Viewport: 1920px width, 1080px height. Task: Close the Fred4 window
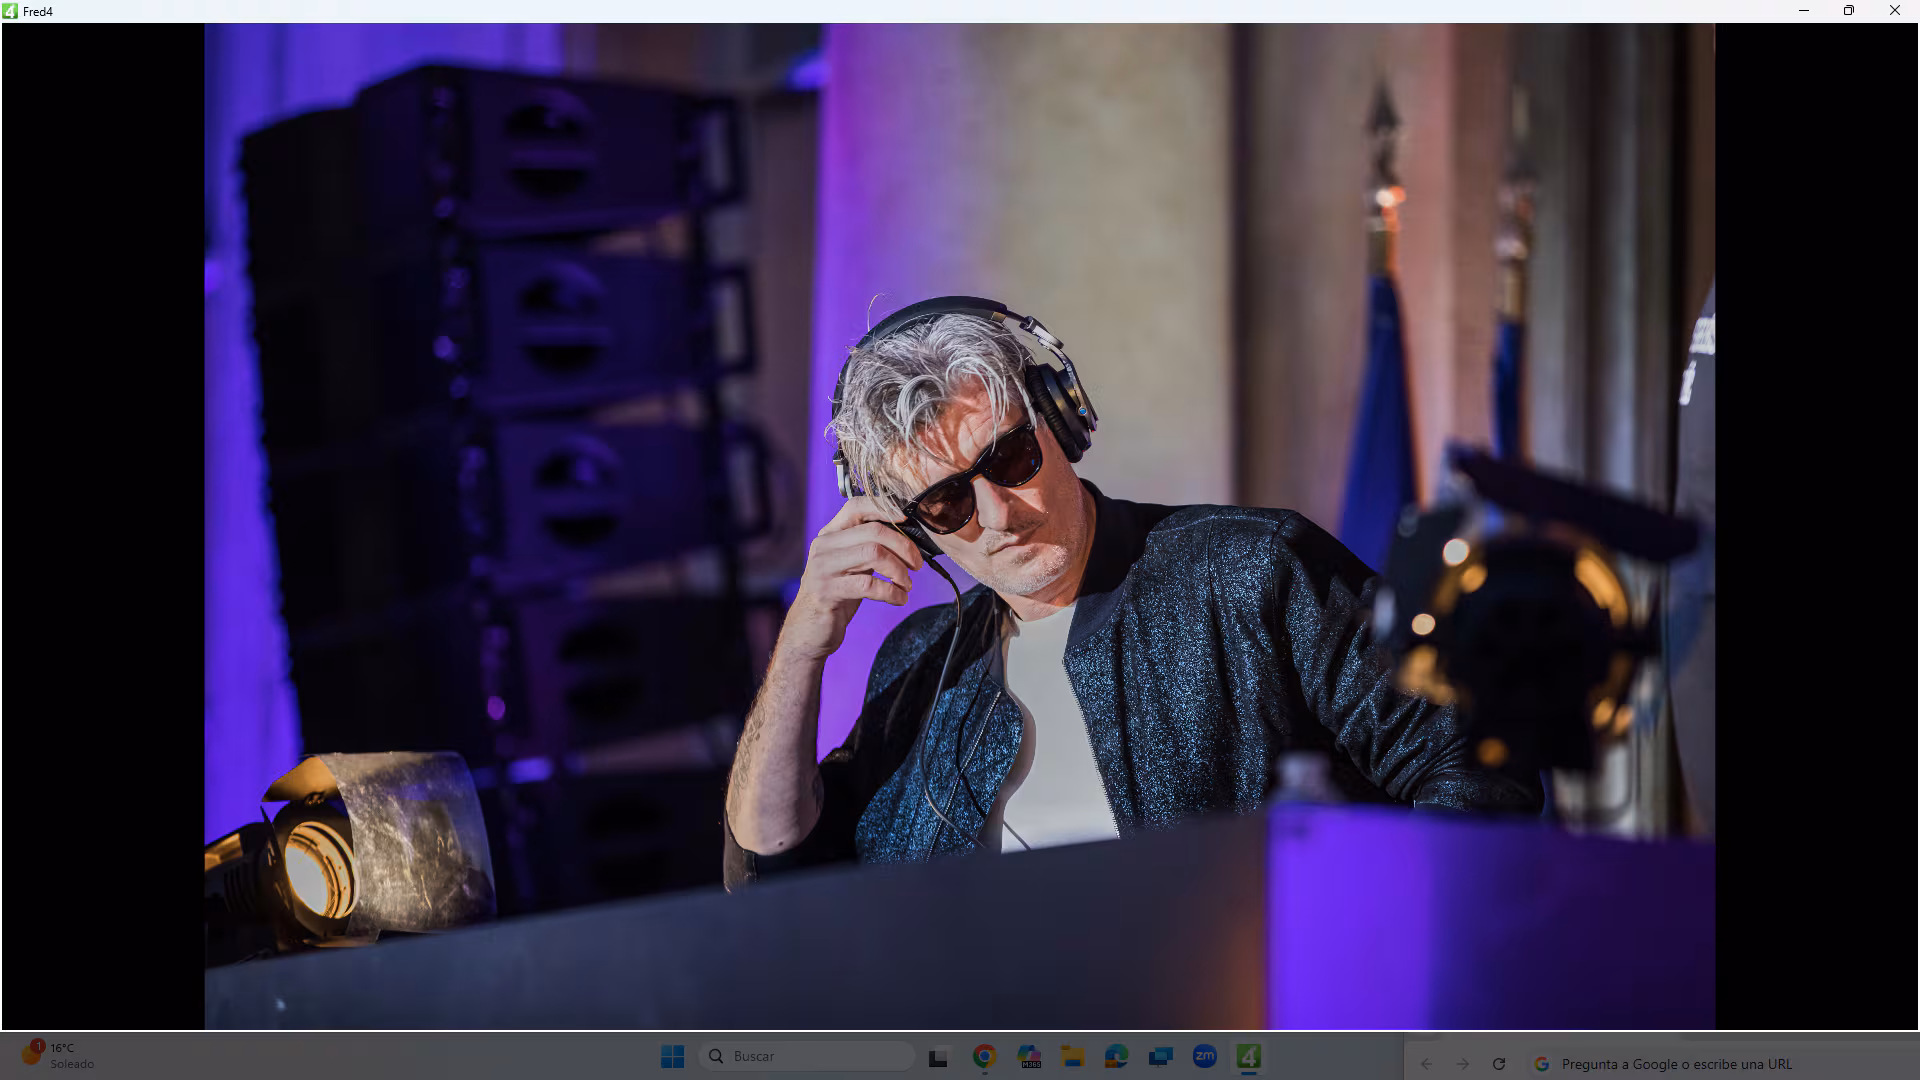[x=1895, y=11]
